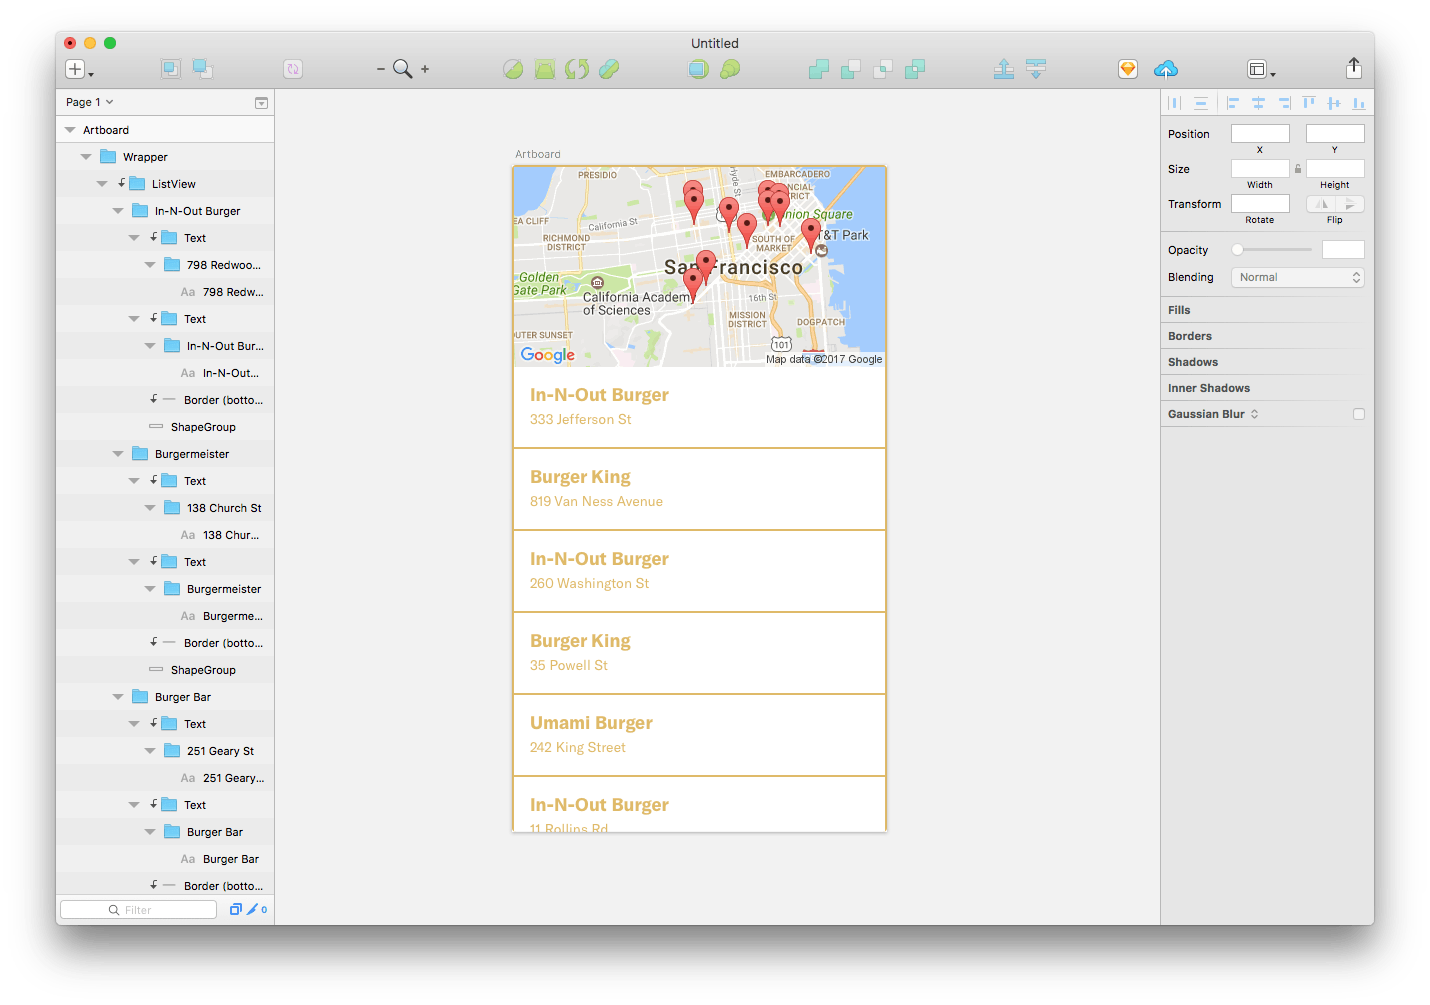Click the Inner Shadows section header

click(1209, 388)
